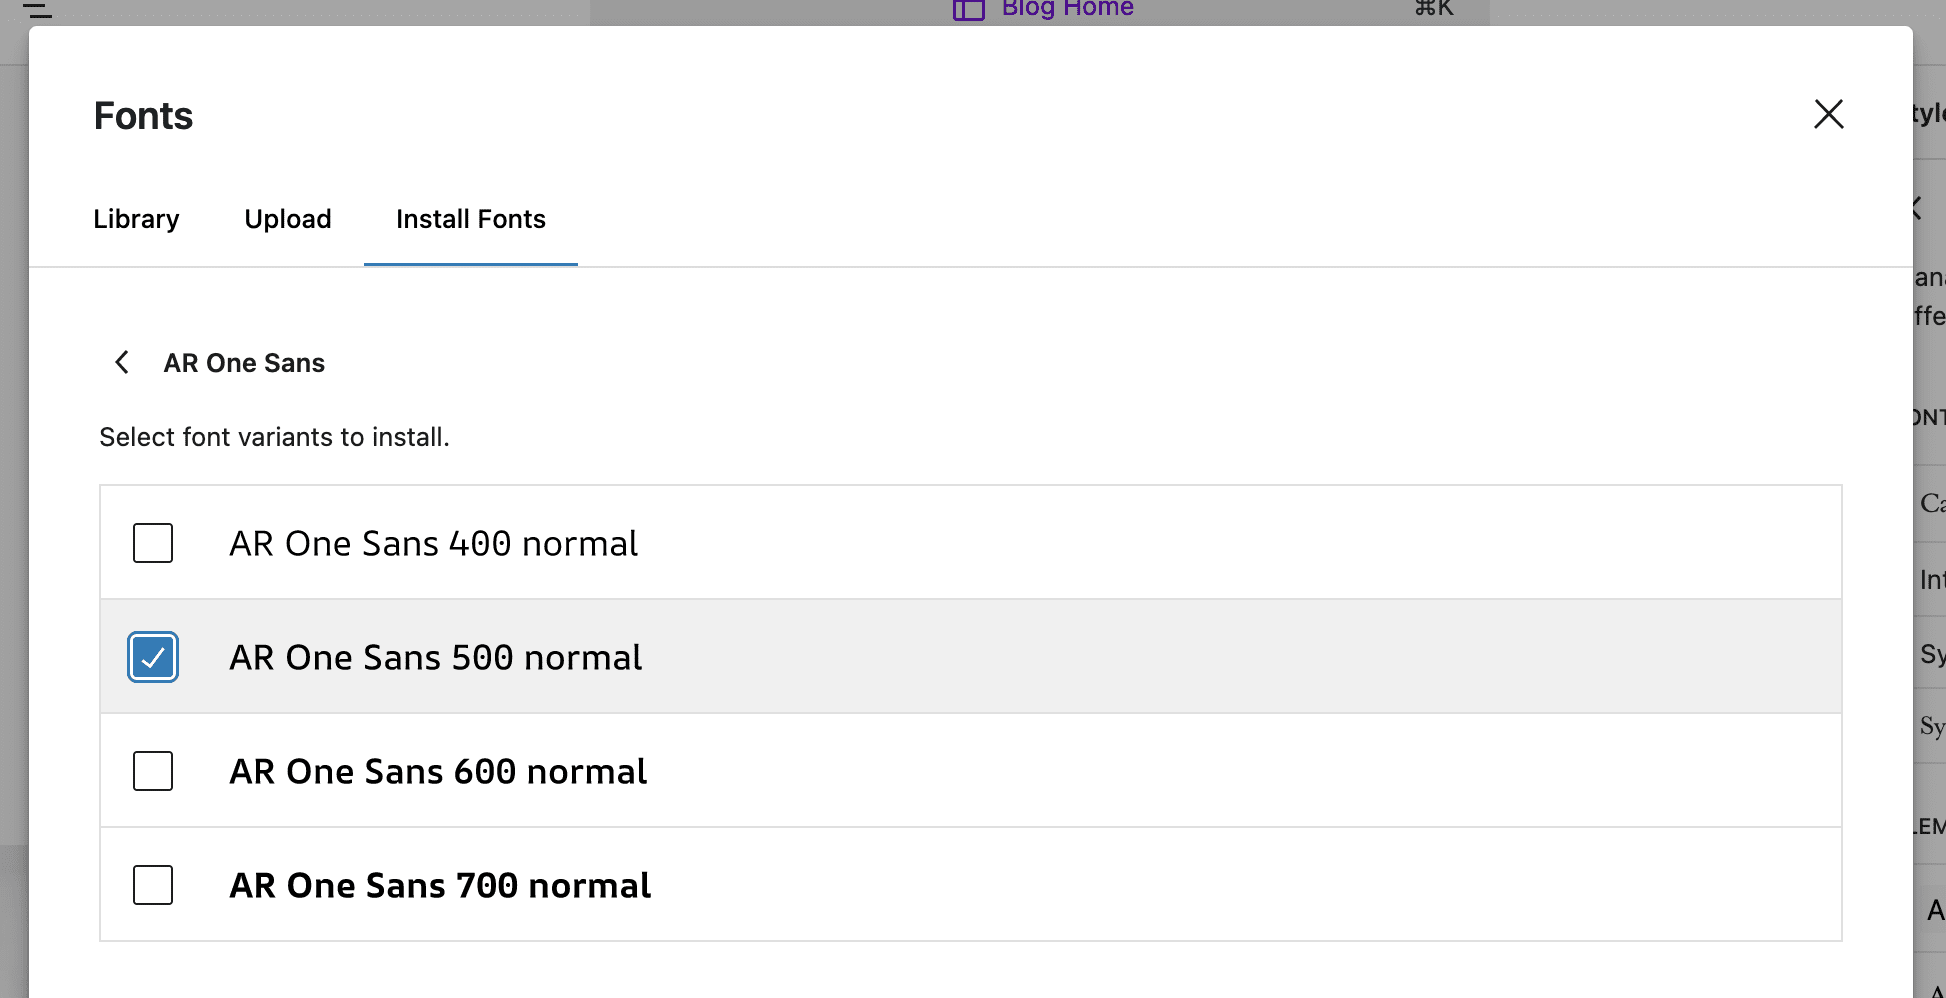Switch to the Library tab

click(x=136, y=219)
